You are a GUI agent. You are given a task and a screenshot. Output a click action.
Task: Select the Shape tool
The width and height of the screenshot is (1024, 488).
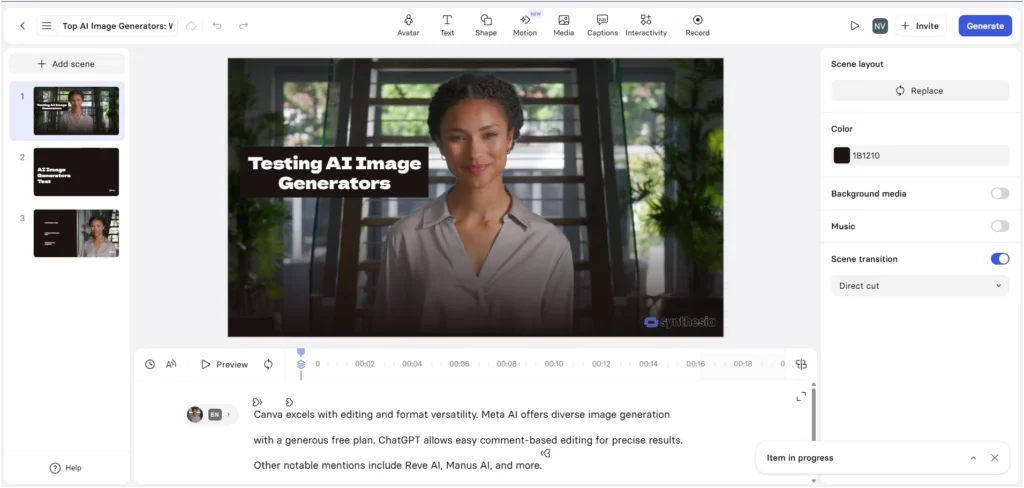pyautogui.click(x=485, y=25)
